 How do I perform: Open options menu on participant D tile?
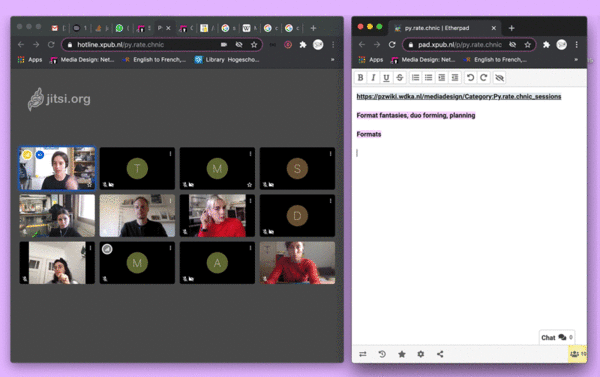(x=331, y=201)
